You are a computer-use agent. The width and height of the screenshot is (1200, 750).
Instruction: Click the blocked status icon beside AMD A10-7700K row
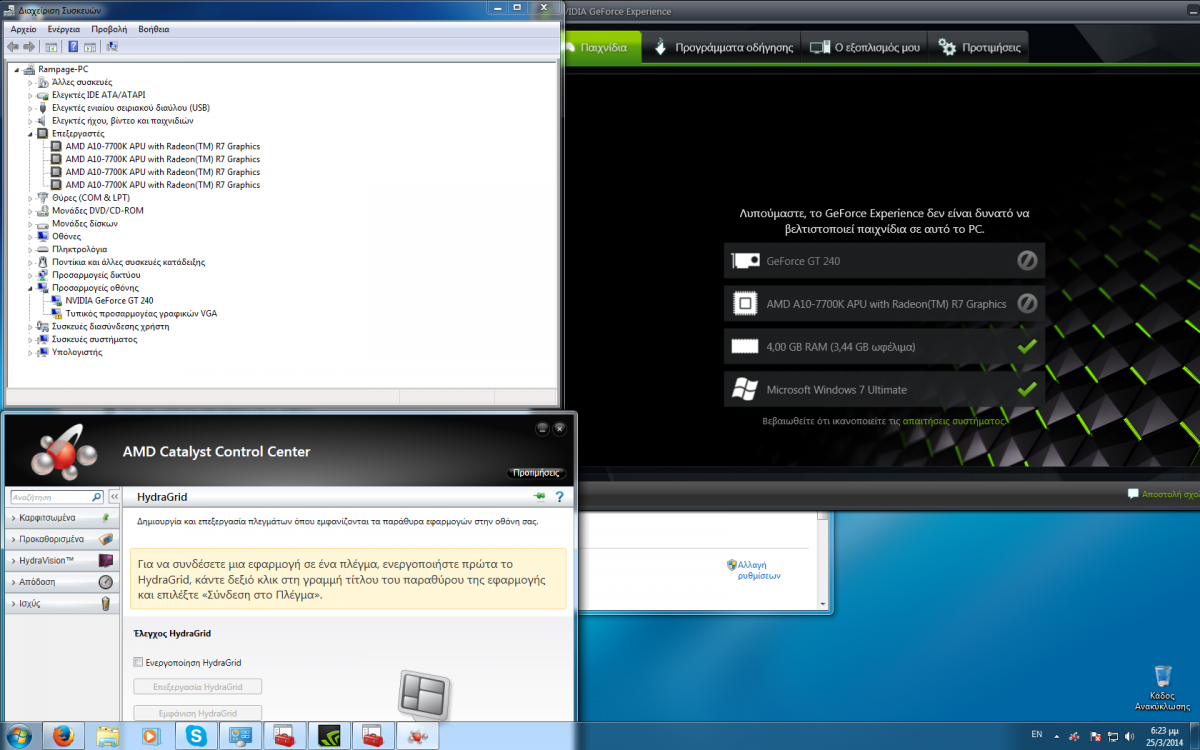click(1027, 303)
